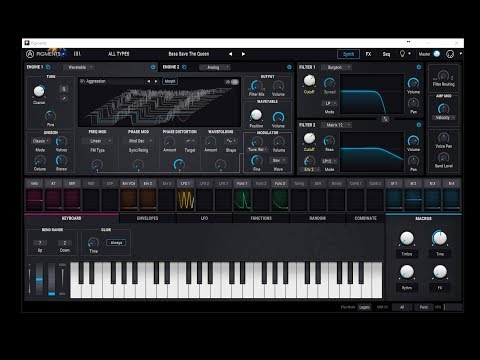Click the Bend Range Up value field
Screen dimensions: 480x360
coord(40,243)
